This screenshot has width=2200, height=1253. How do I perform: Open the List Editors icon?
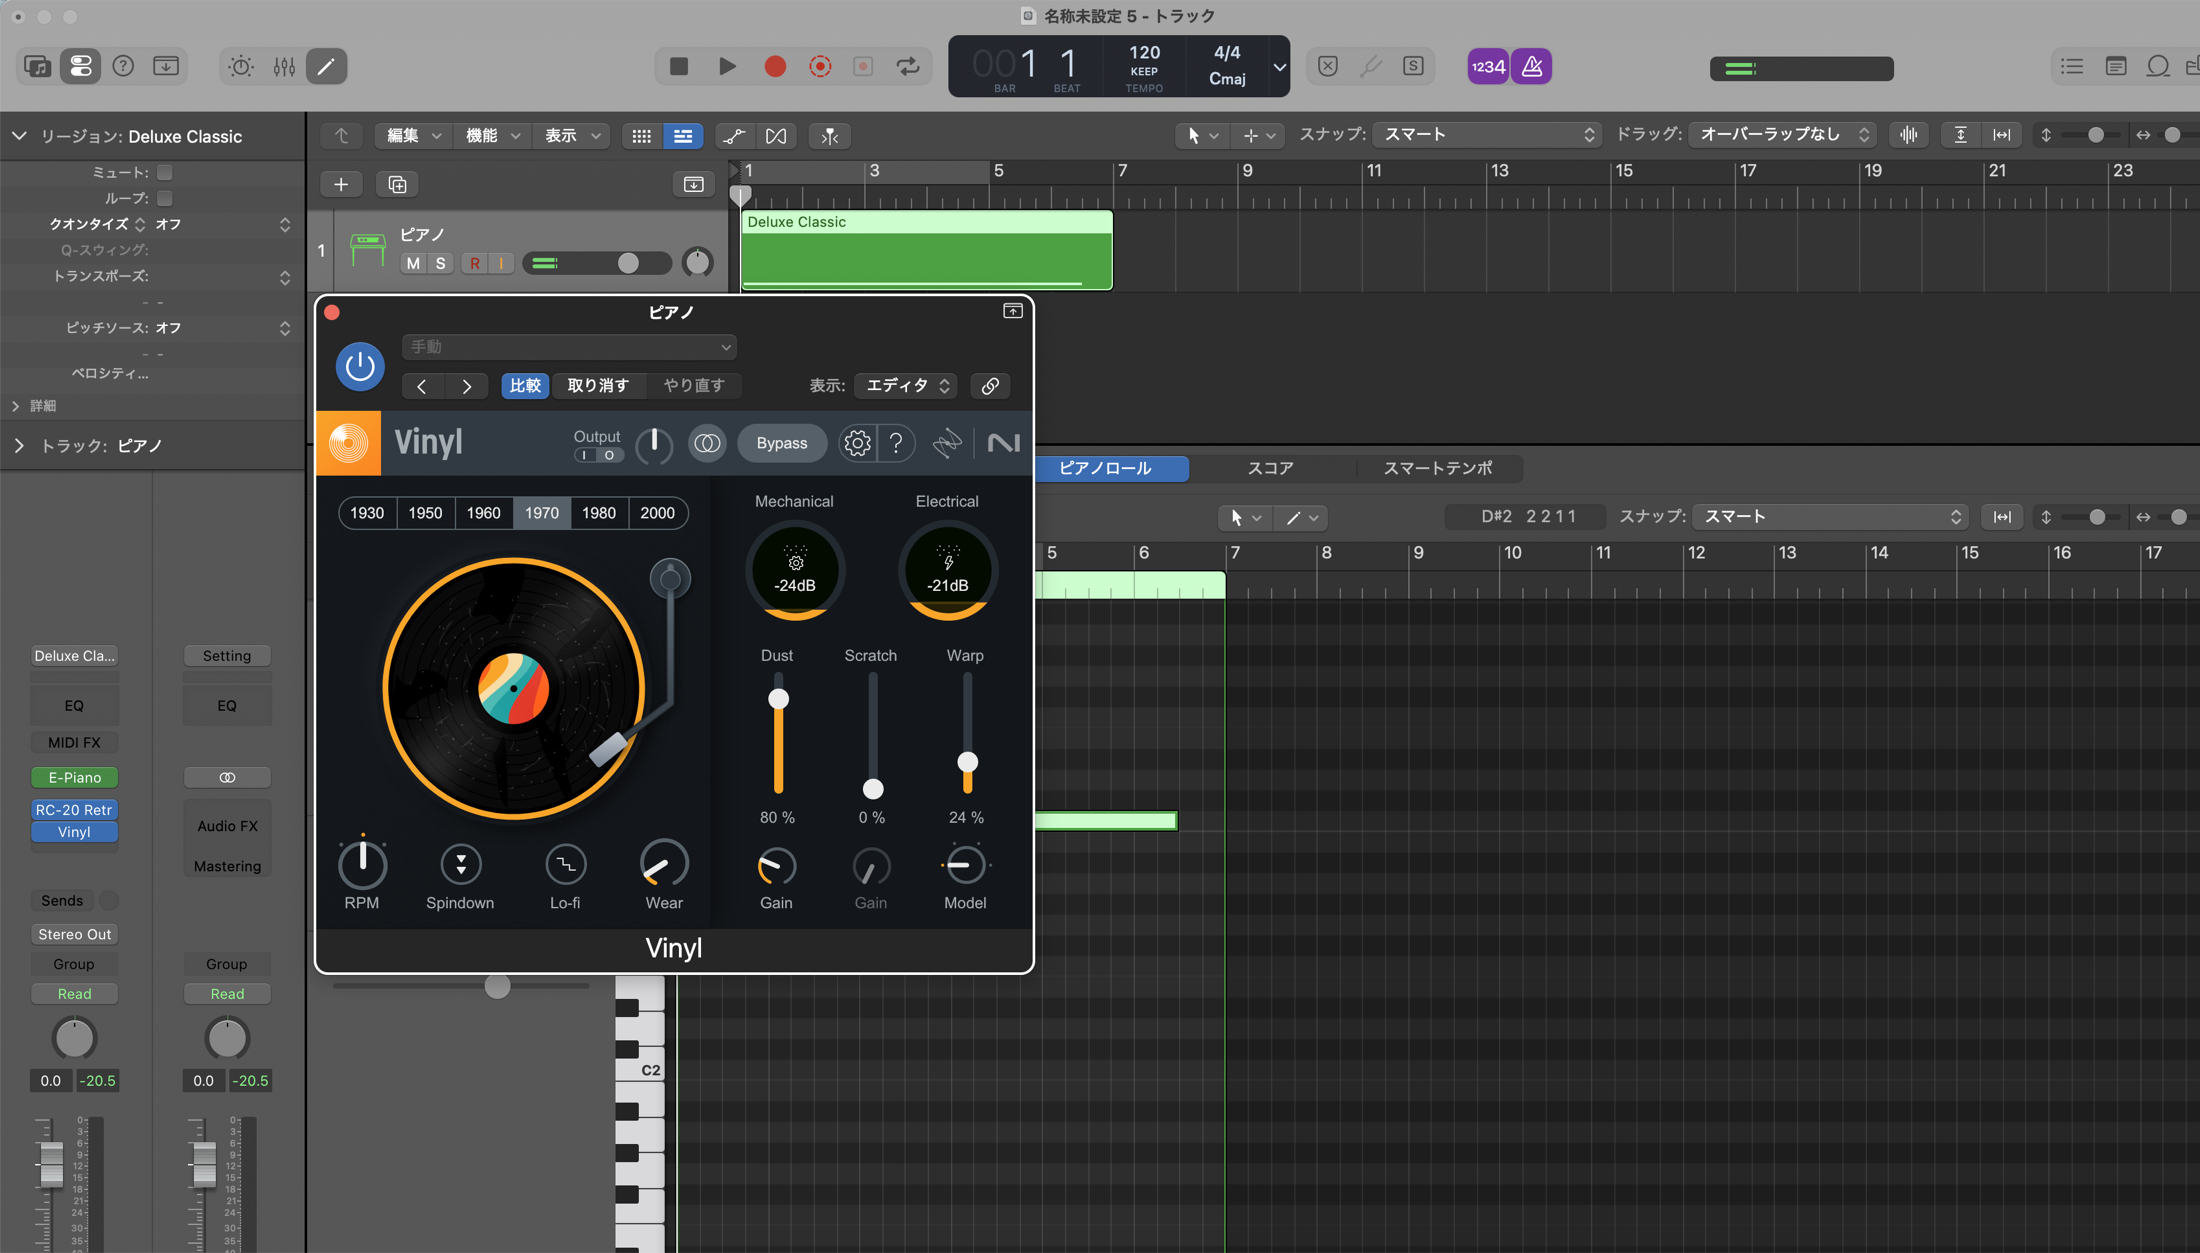click(2071, 67)
